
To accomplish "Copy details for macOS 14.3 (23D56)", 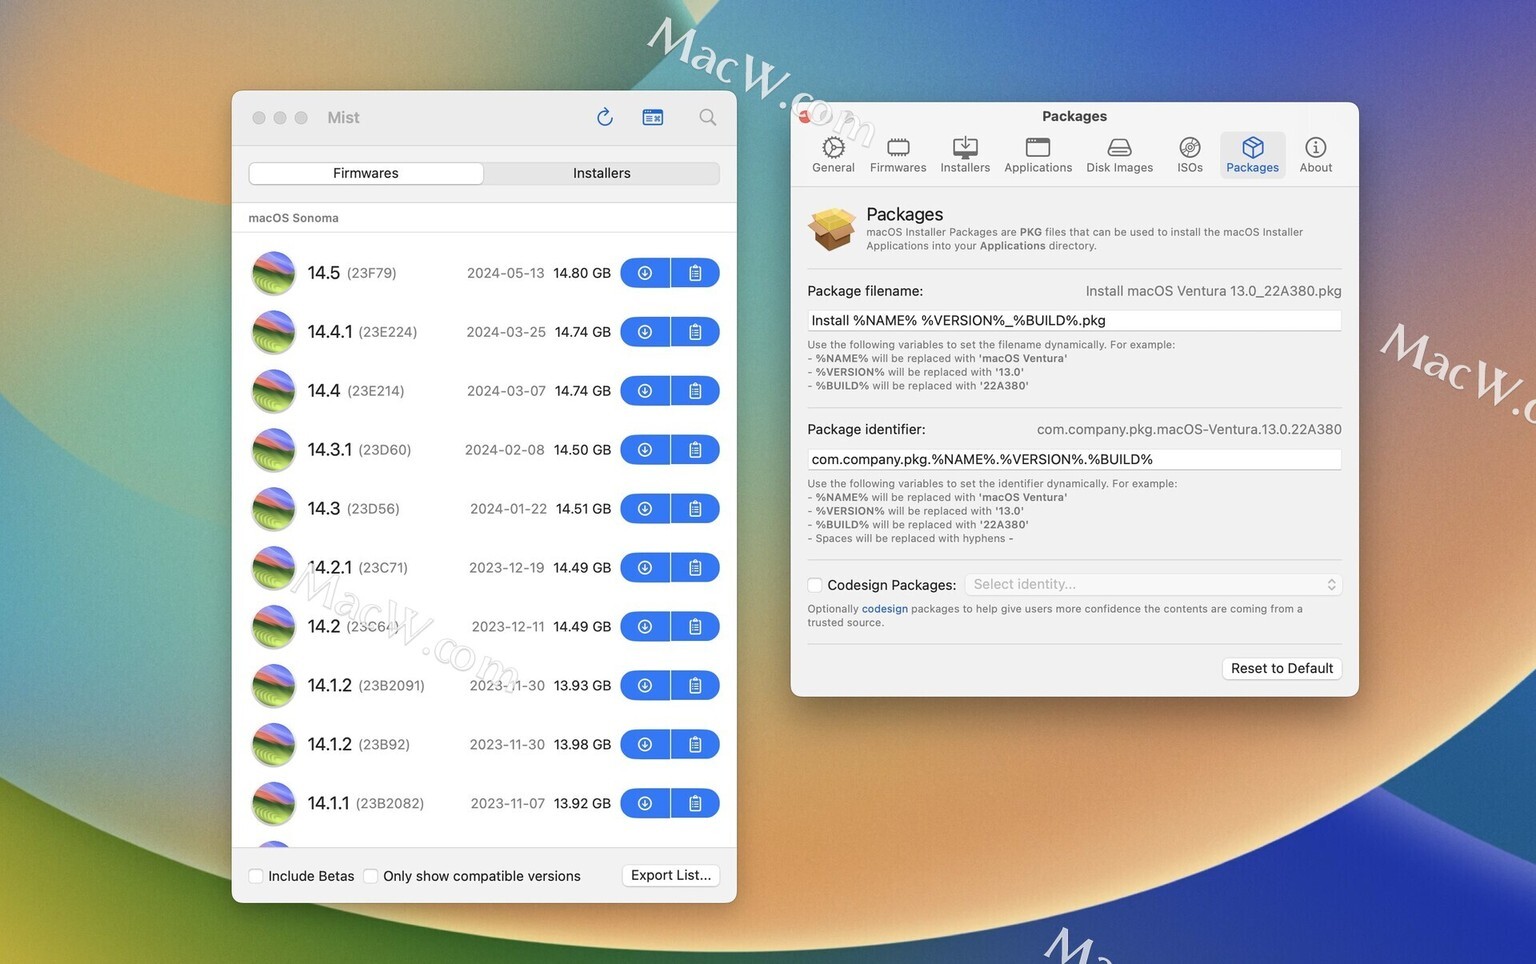I will coord(695,509).
